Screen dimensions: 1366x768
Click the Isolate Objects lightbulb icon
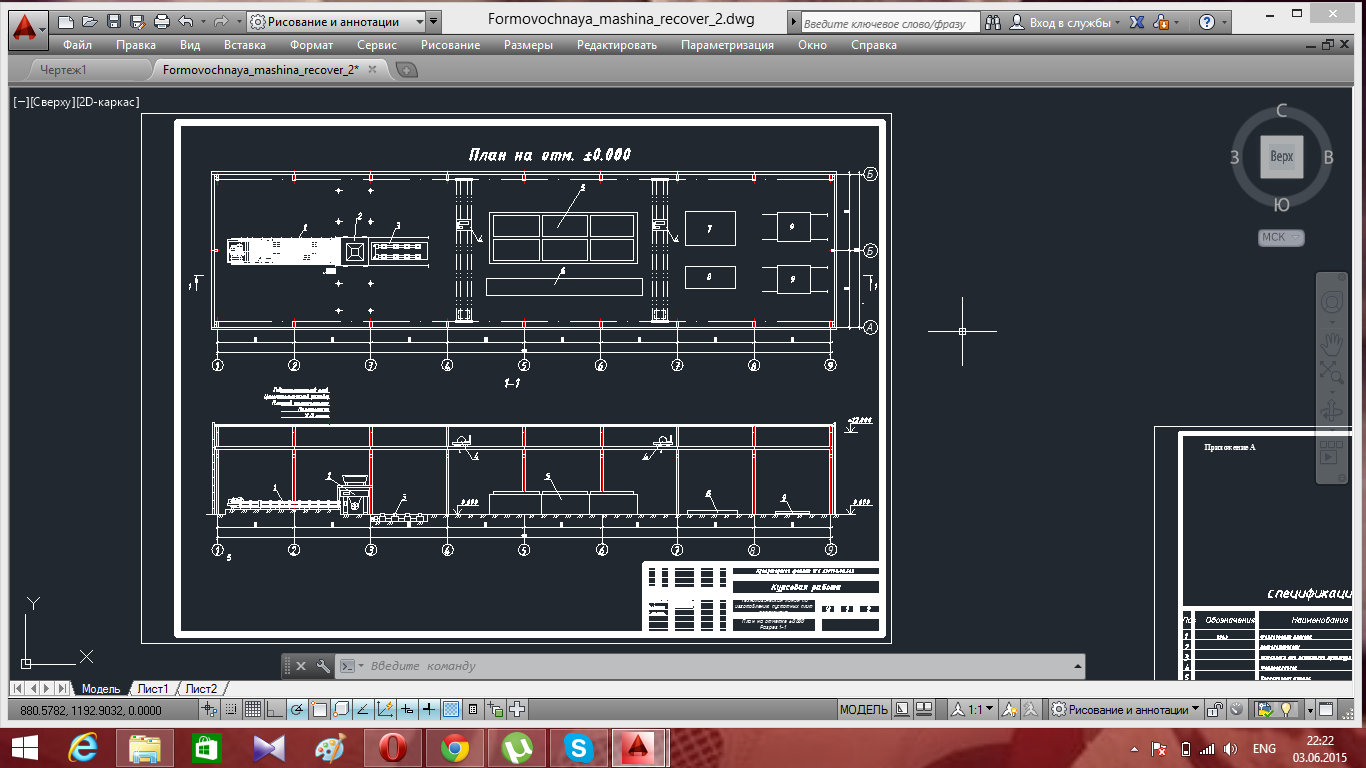[x=1285, y=709]
